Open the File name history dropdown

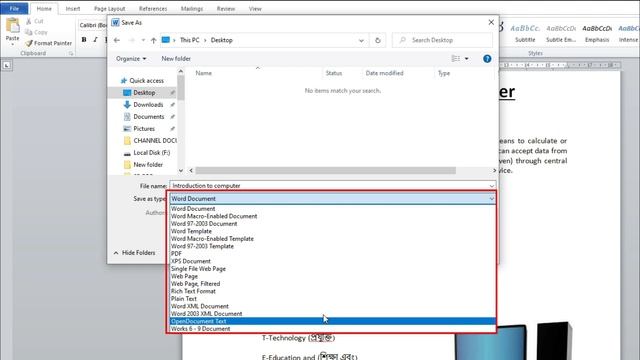pyautogui.click(x=491, y=186)
